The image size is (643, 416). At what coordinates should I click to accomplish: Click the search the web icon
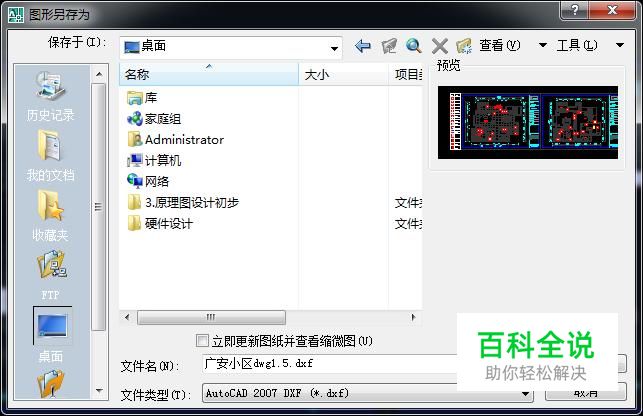coord(414,46)
